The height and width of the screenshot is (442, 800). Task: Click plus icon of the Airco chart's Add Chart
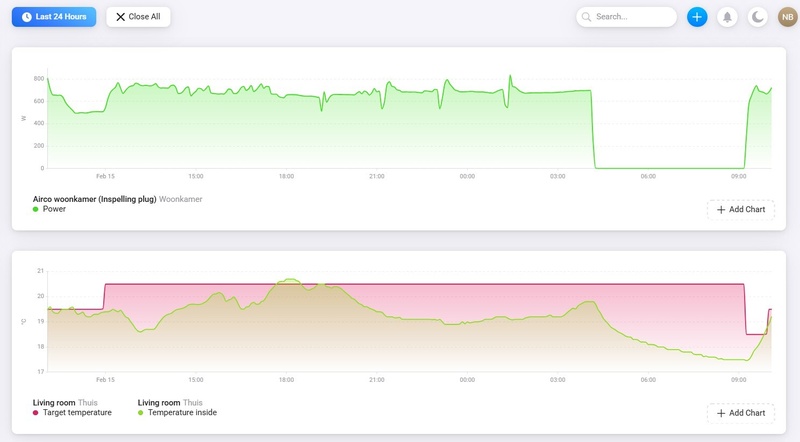coord(722,209)
